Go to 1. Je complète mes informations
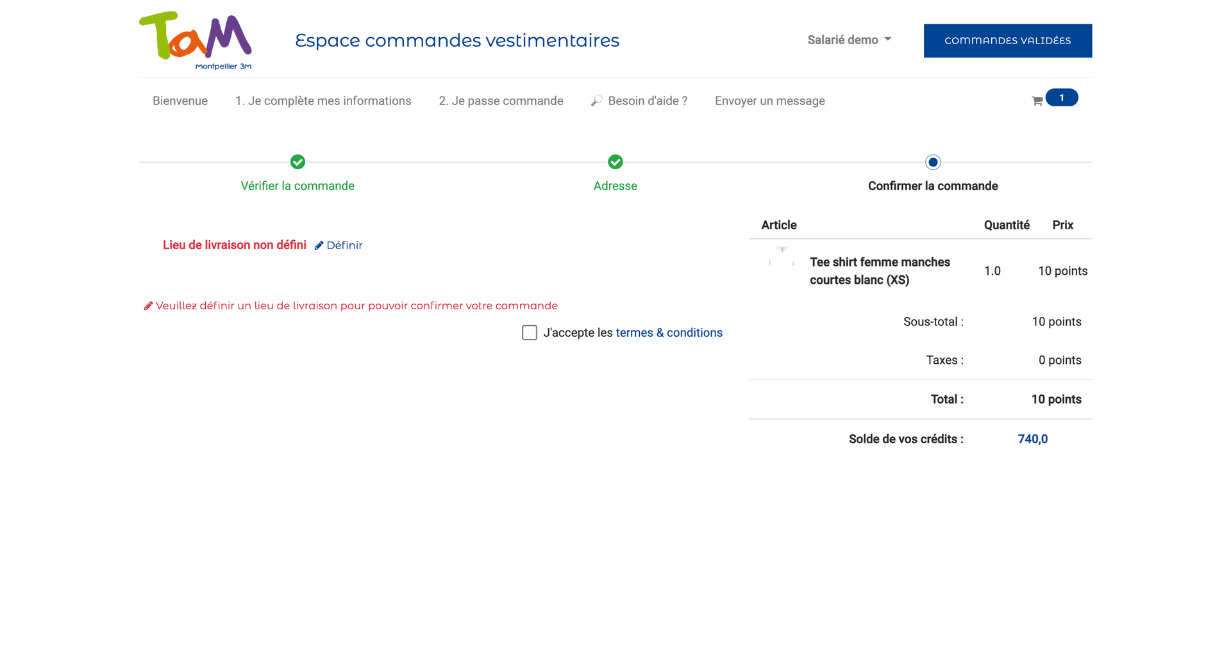Image resolution: width=1231 pixels, height=668 pixels. [x=323, y=101]
